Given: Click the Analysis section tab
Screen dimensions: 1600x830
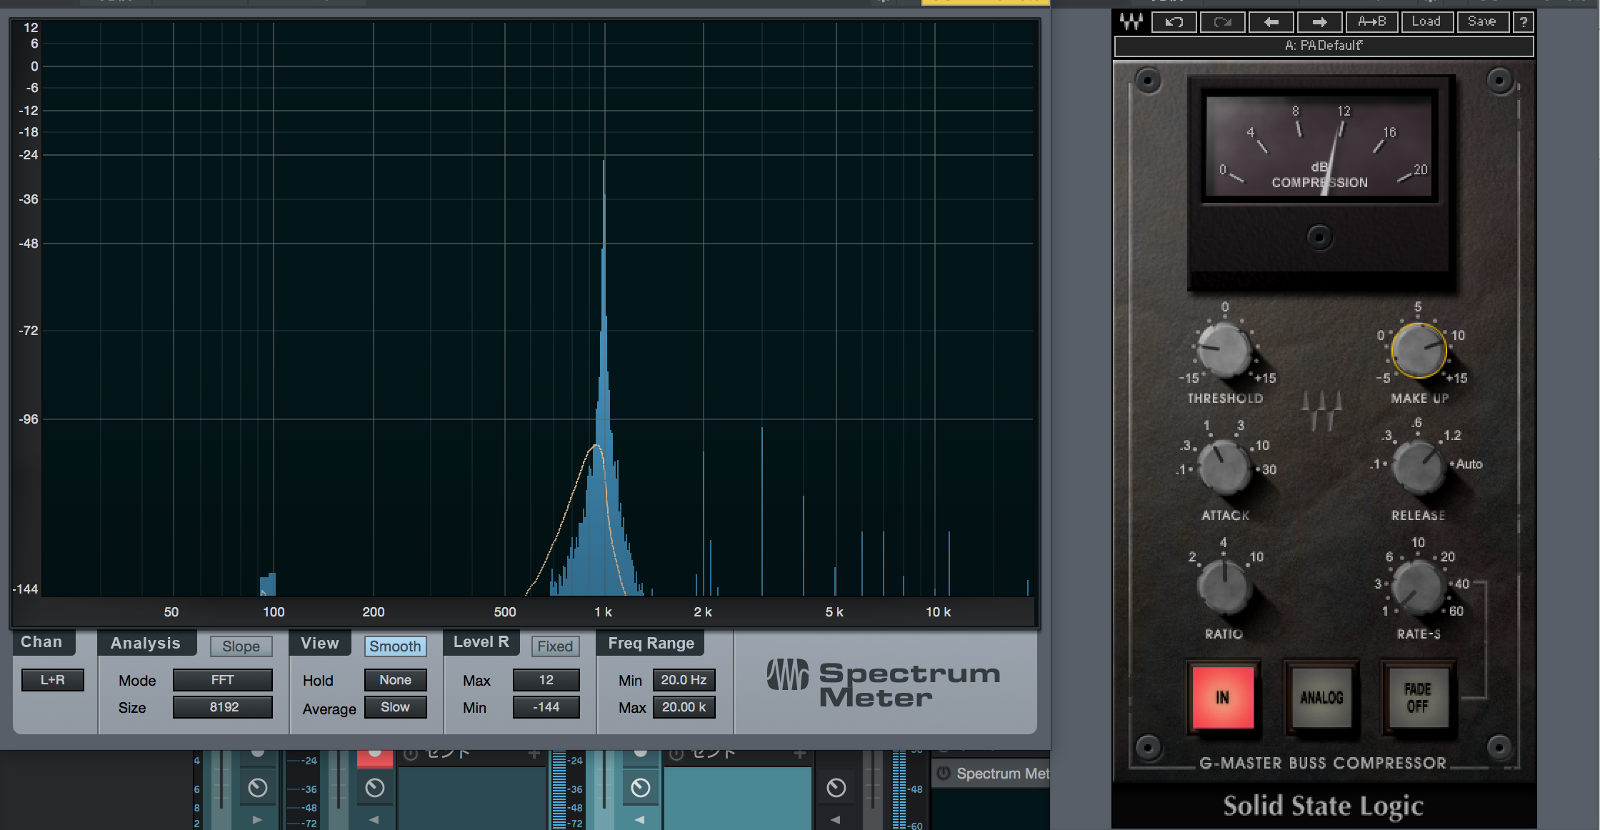Looking at the screenshot, I should [x=146, y=643].
